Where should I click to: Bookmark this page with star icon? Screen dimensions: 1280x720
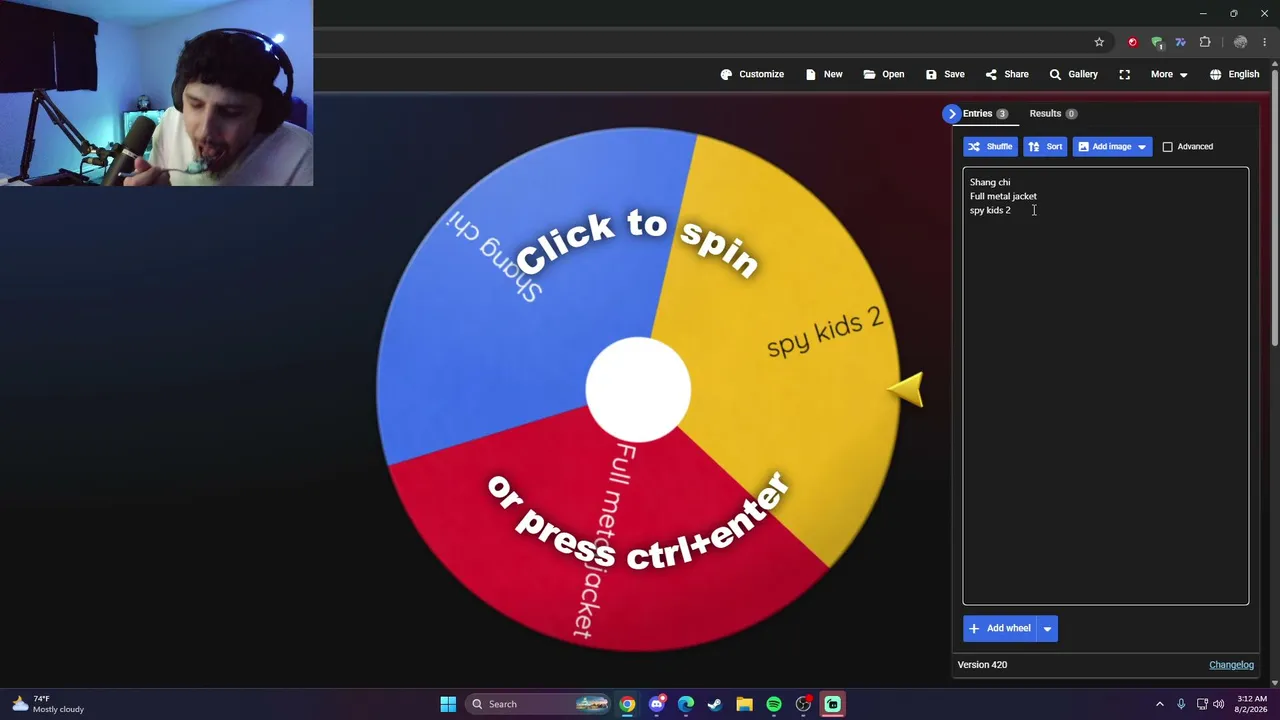click(1099, 42)
